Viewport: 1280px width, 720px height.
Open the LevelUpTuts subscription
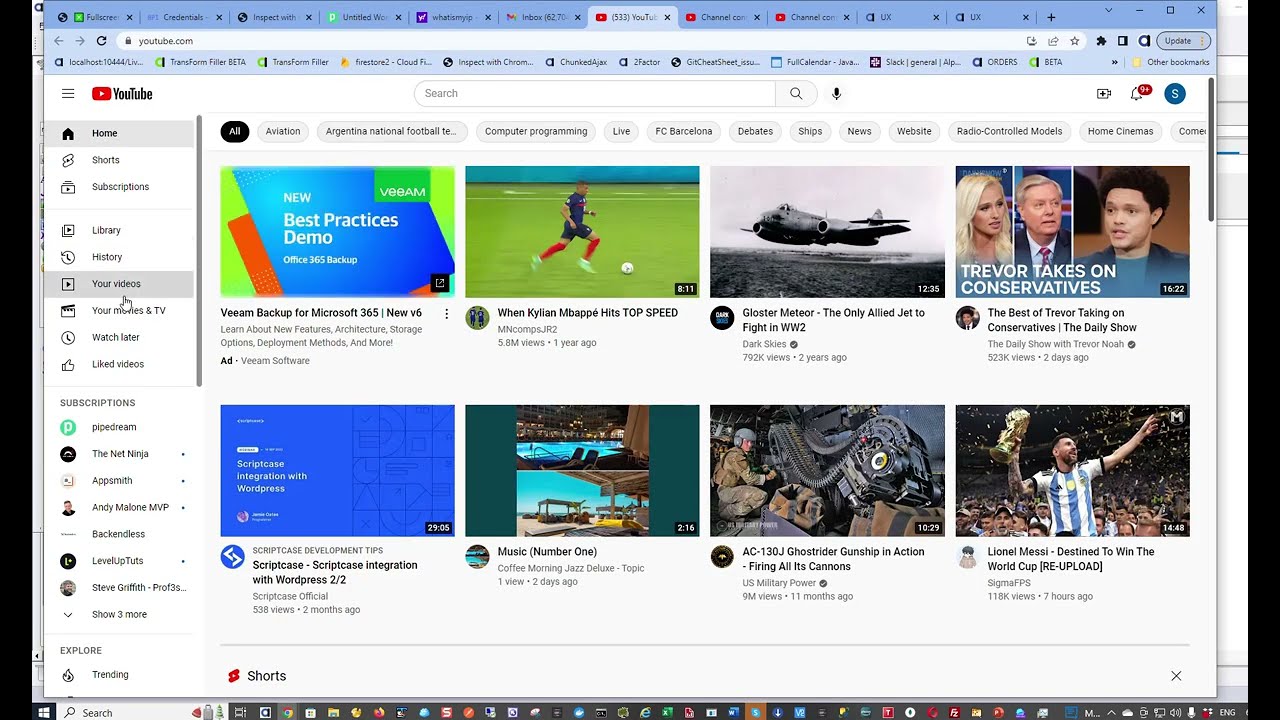pos(120,561)
